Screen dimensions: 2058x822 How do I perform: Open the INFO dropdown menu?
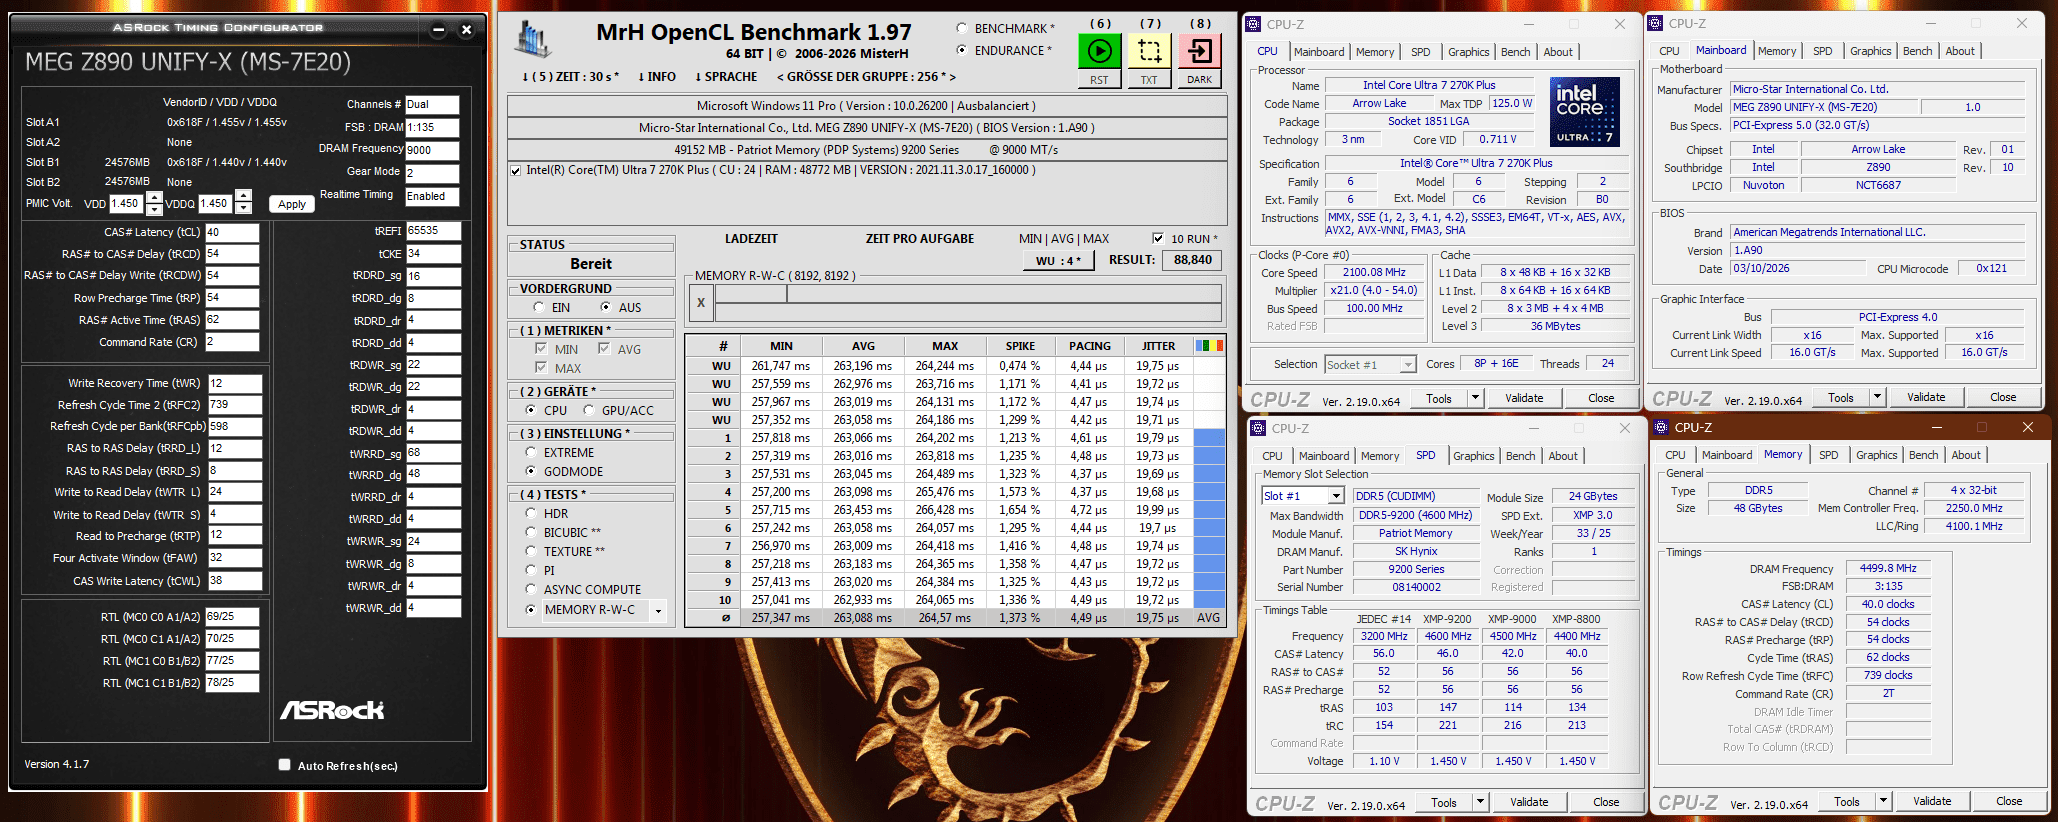[657, 77]
